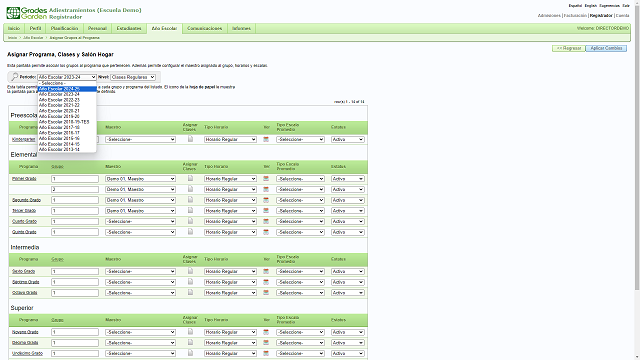The height and width of the screenshot is (360, 640).
Task: Open the calendar icon in the Séptimo Grado row
Action: [266, 282]
